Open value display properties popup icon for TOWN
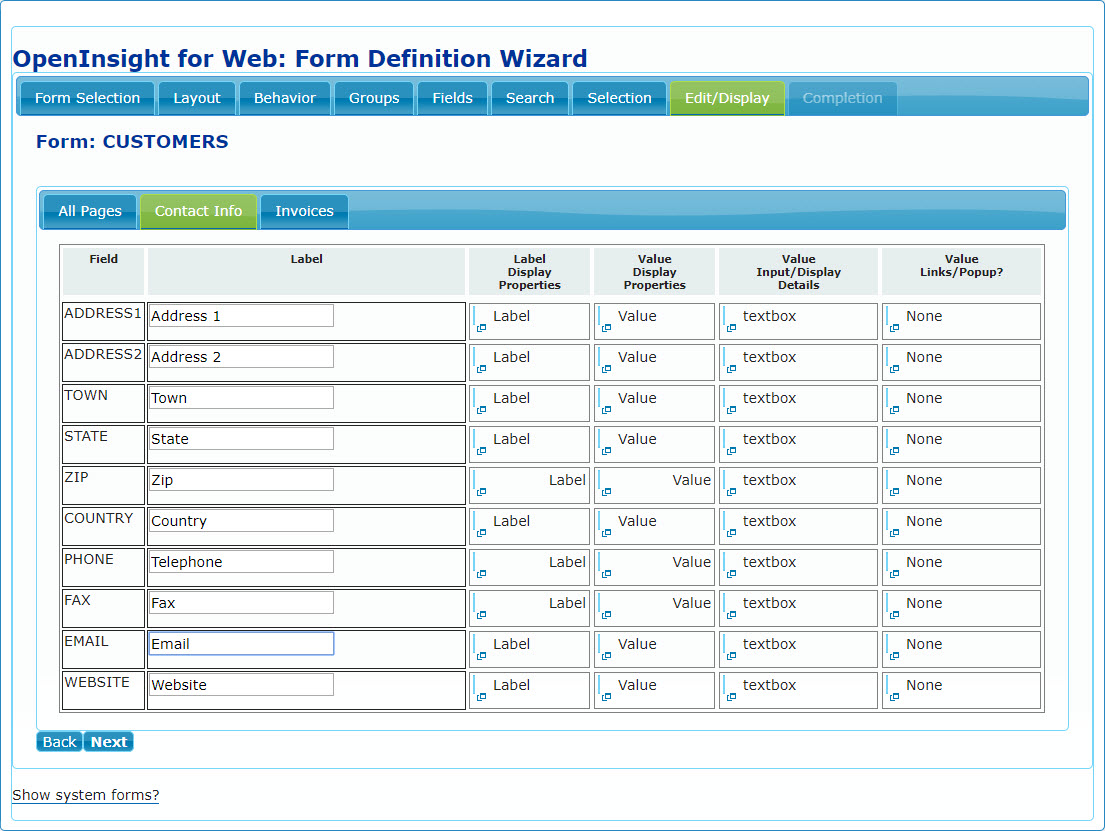Viewport: 1105px width, 831px height. (606, 410)
